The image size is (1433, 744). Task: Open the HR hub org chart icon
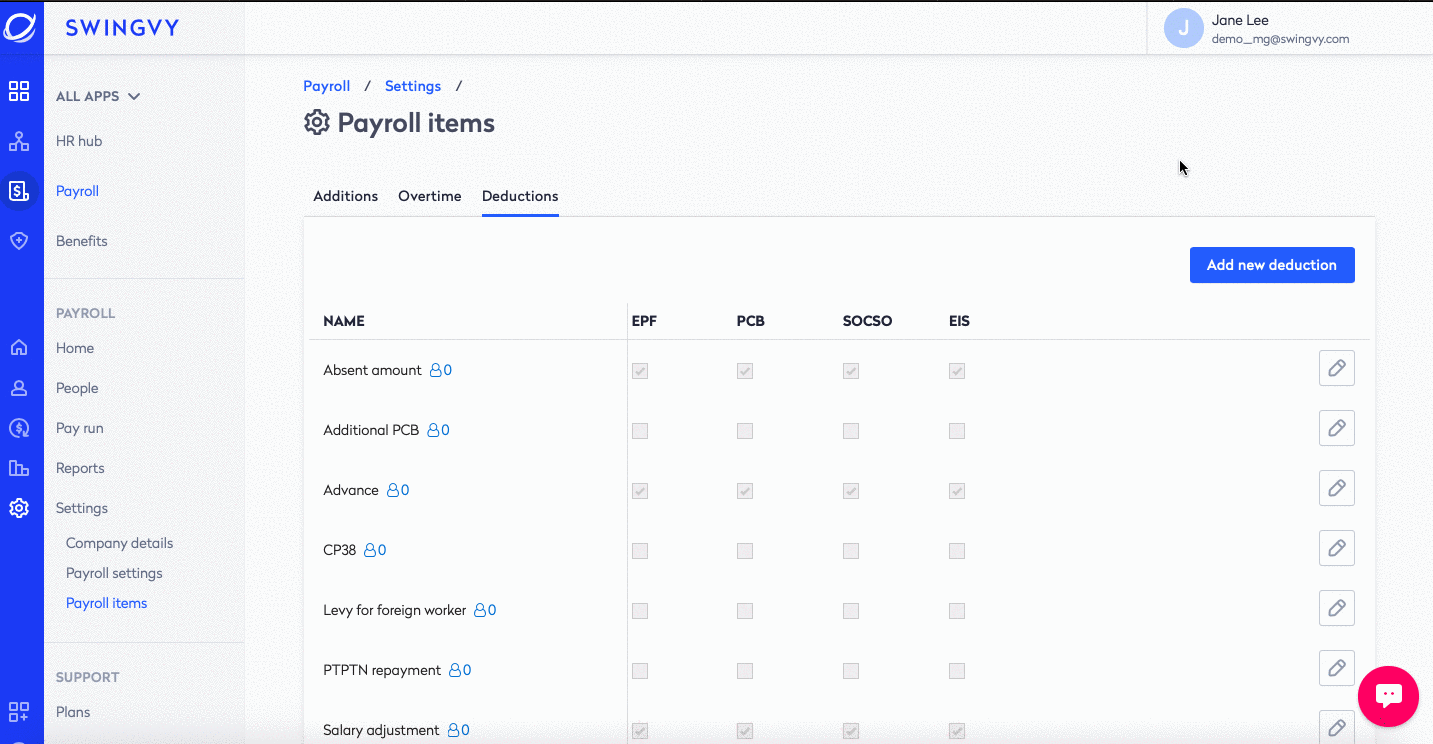click(19, 141)
